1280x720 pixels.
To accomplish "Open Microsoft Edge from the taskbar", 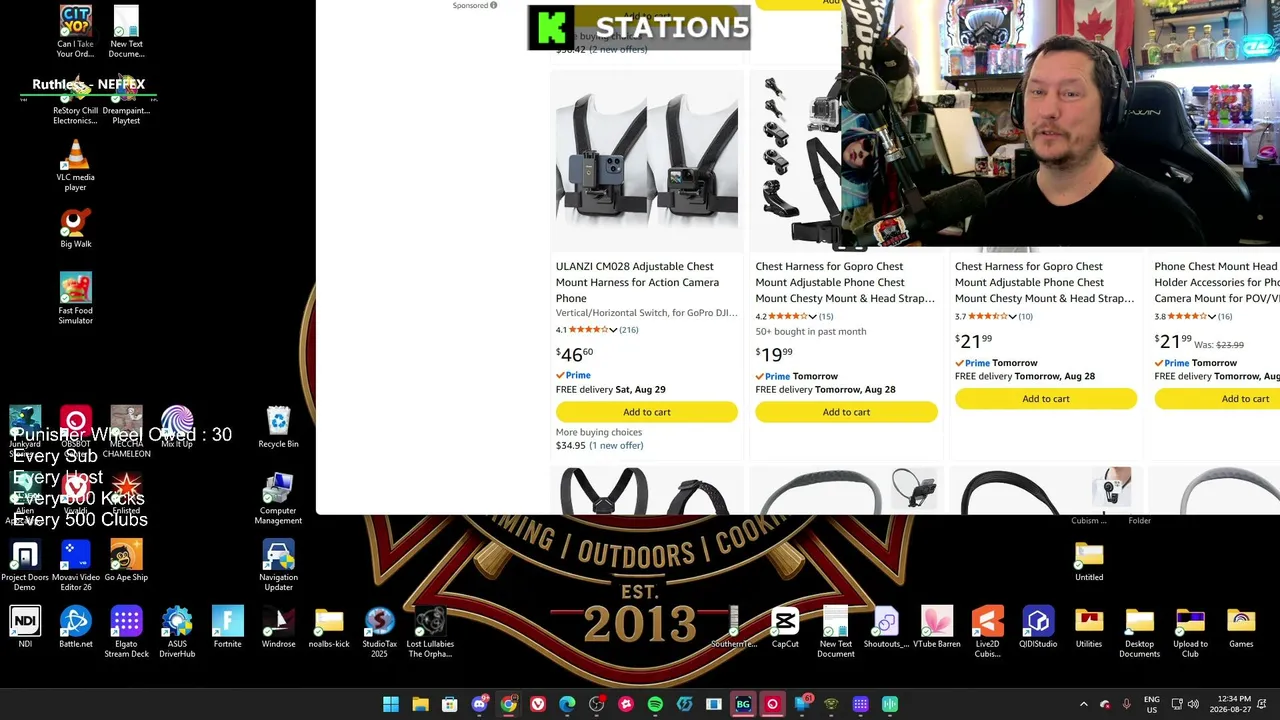I will pos(567,704).
